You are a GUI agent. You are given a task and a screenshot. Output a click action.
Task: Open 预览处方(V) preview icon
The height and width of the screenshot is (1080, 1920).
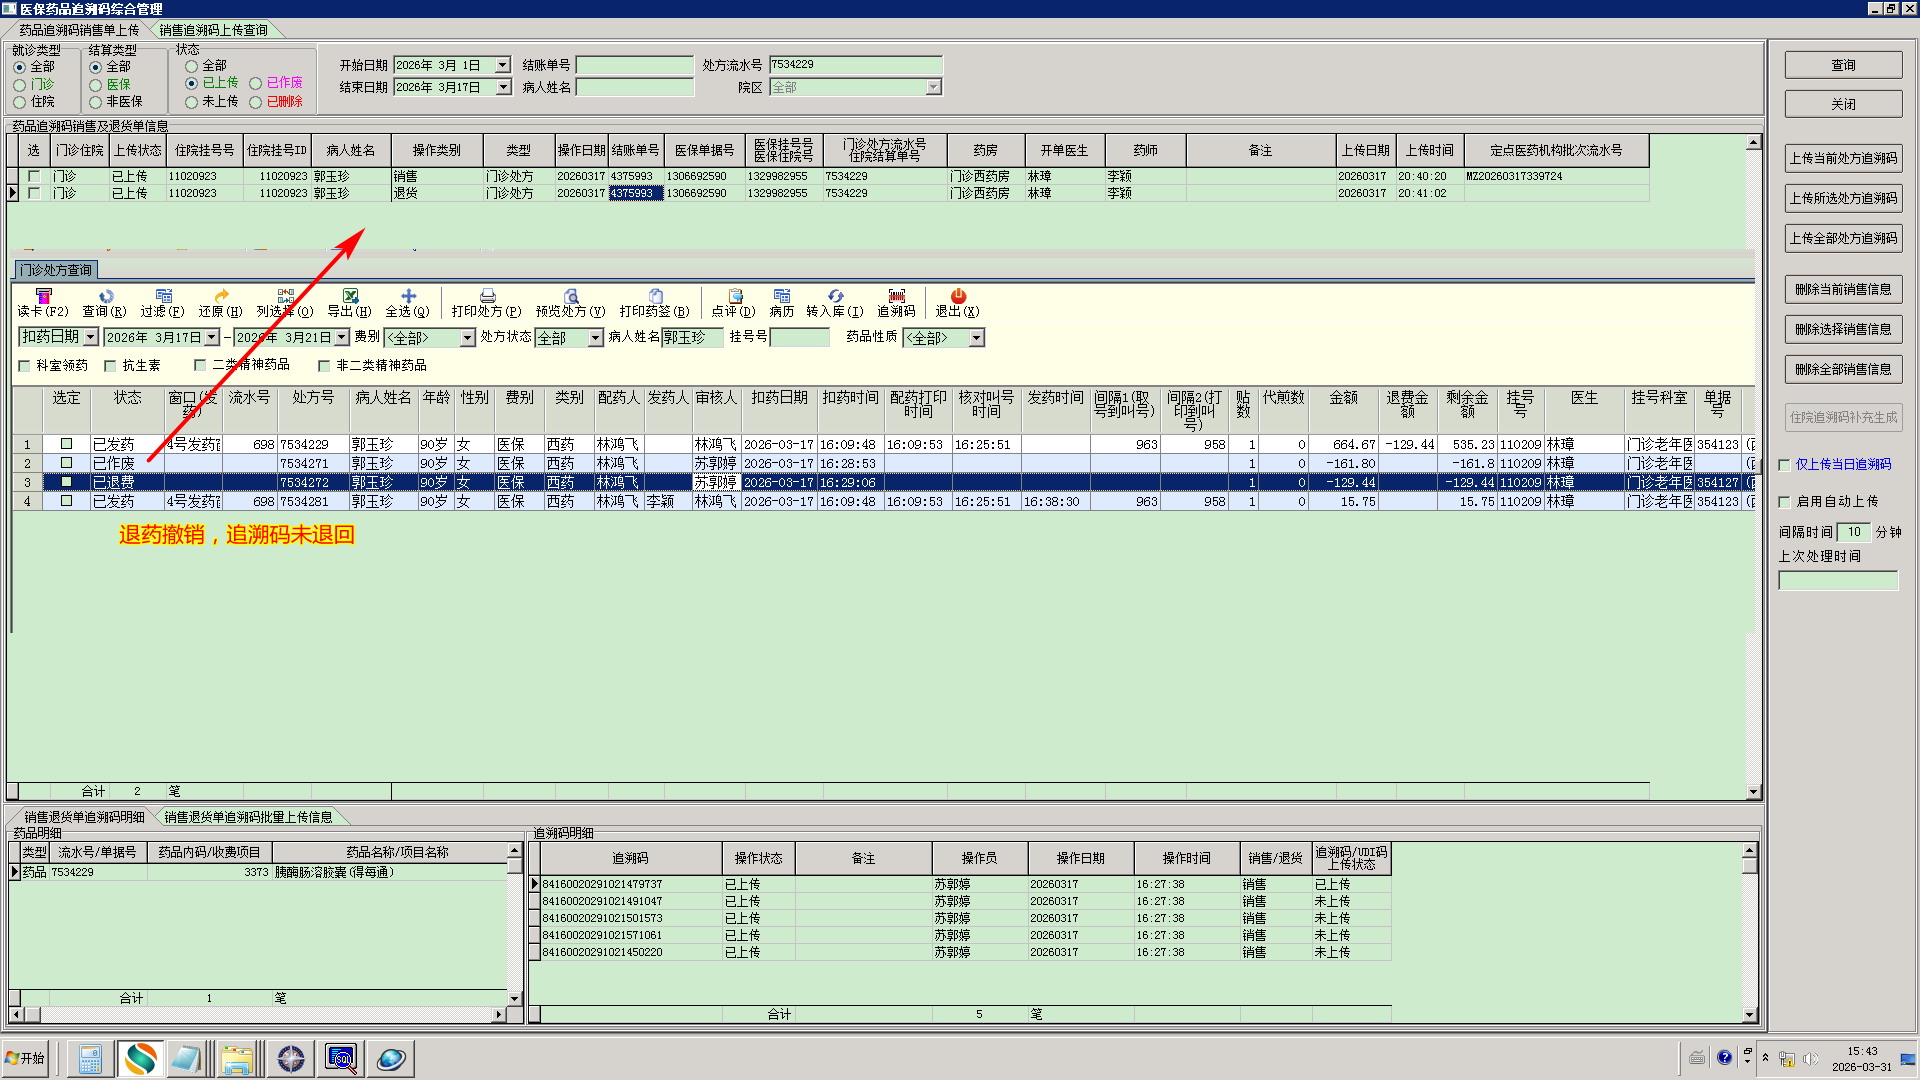point(571,296)
